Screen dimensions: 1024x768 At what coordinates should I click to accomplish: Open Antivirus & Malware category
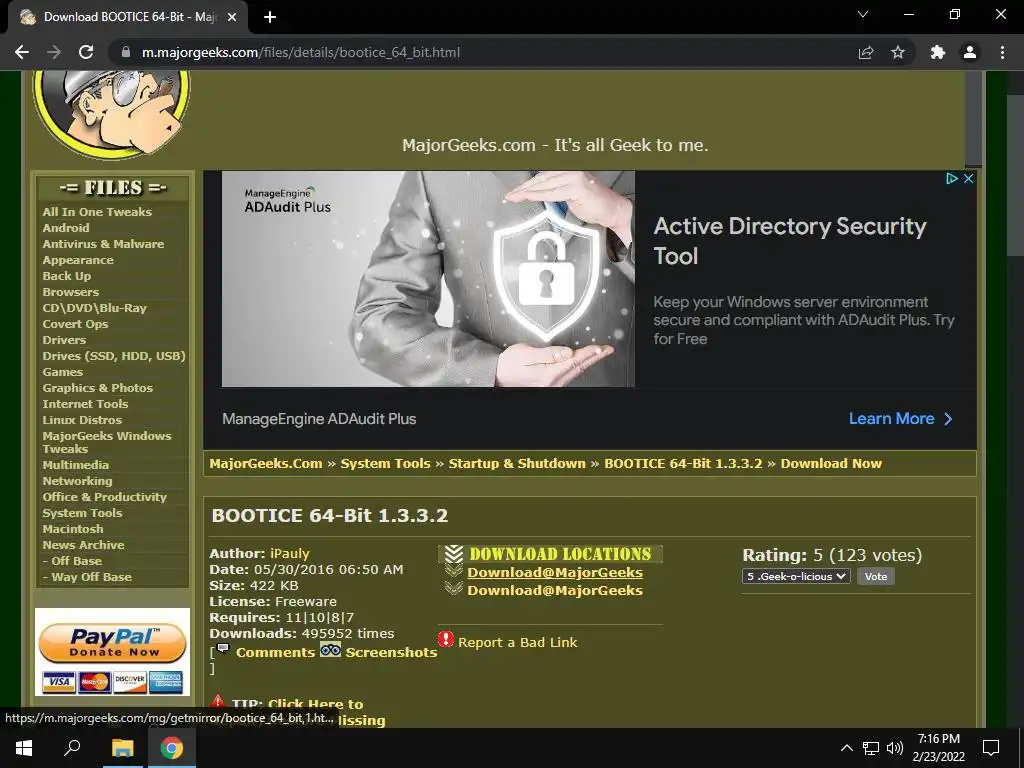click(x=103, y=244)
